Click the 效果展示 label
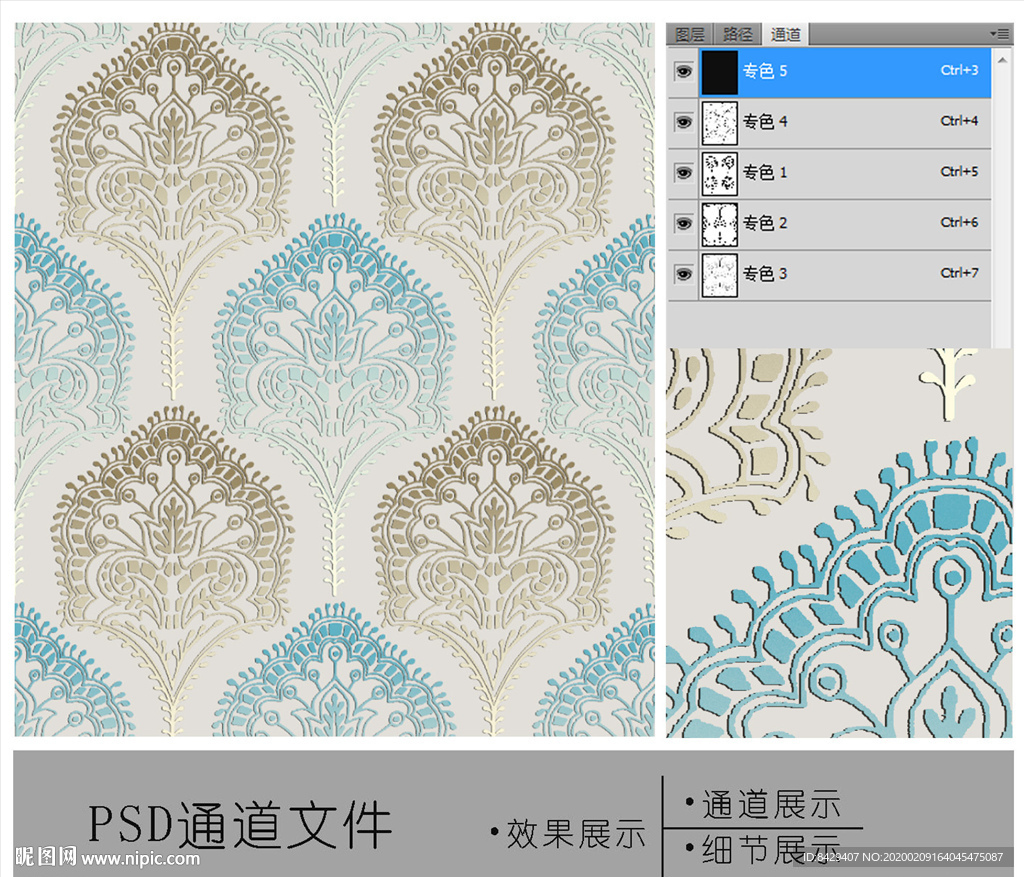 [x=576, y=834]
